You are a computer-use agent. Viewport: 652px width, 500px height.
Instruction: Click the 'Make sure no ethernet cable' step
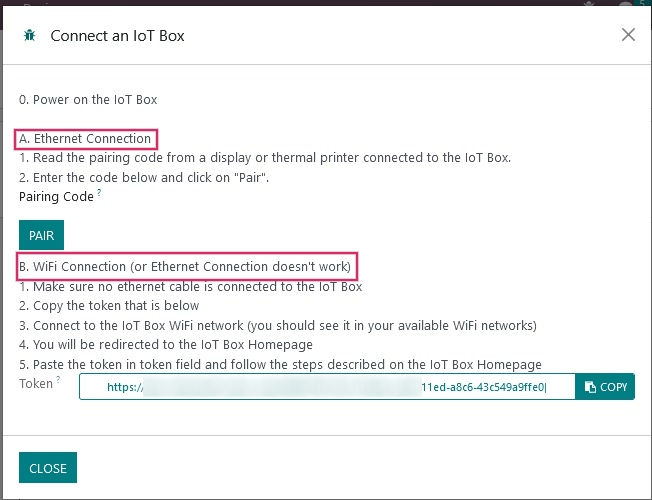coord(190,286)
